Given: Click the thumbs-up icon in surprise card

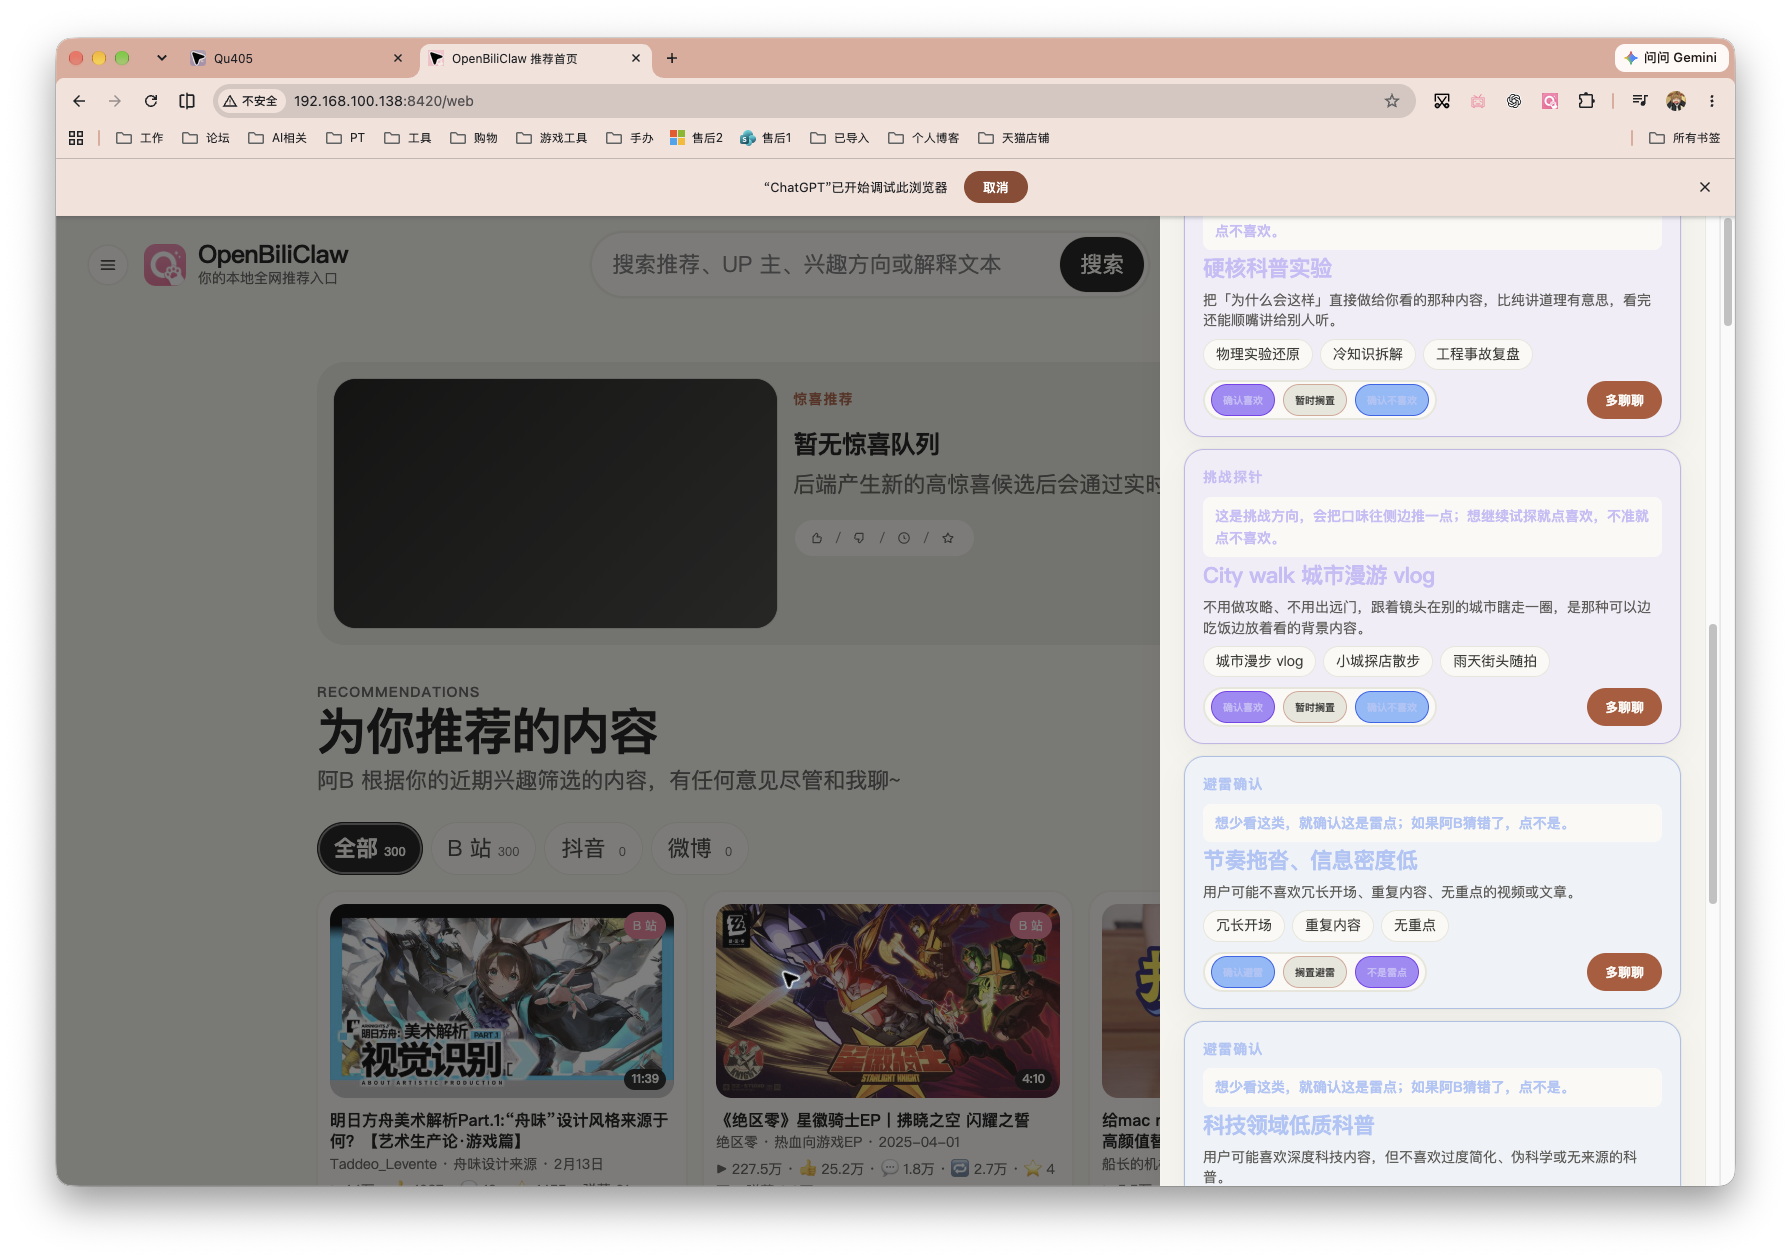Looking at the screenshot, I should point(817,538).
